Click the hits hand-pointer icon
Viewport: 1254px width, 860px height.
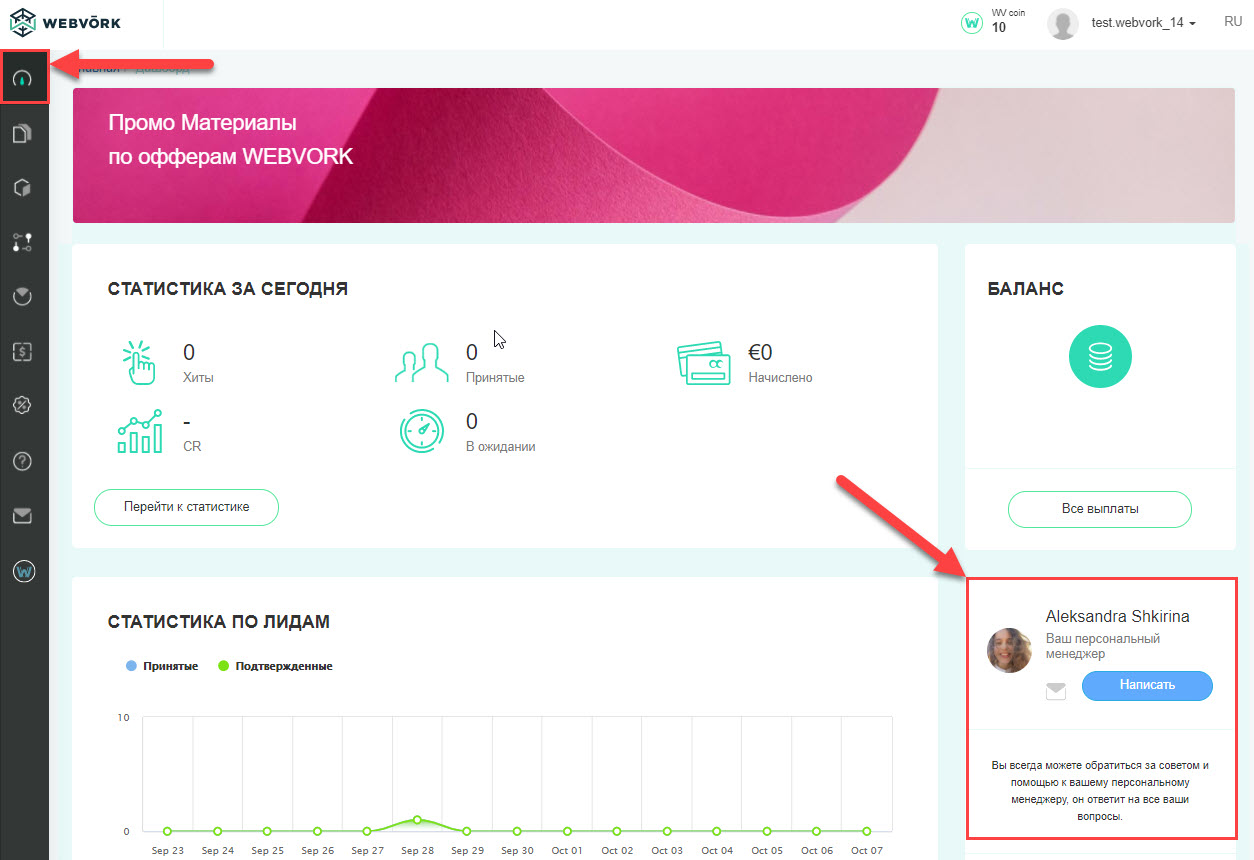coord(138,362)
